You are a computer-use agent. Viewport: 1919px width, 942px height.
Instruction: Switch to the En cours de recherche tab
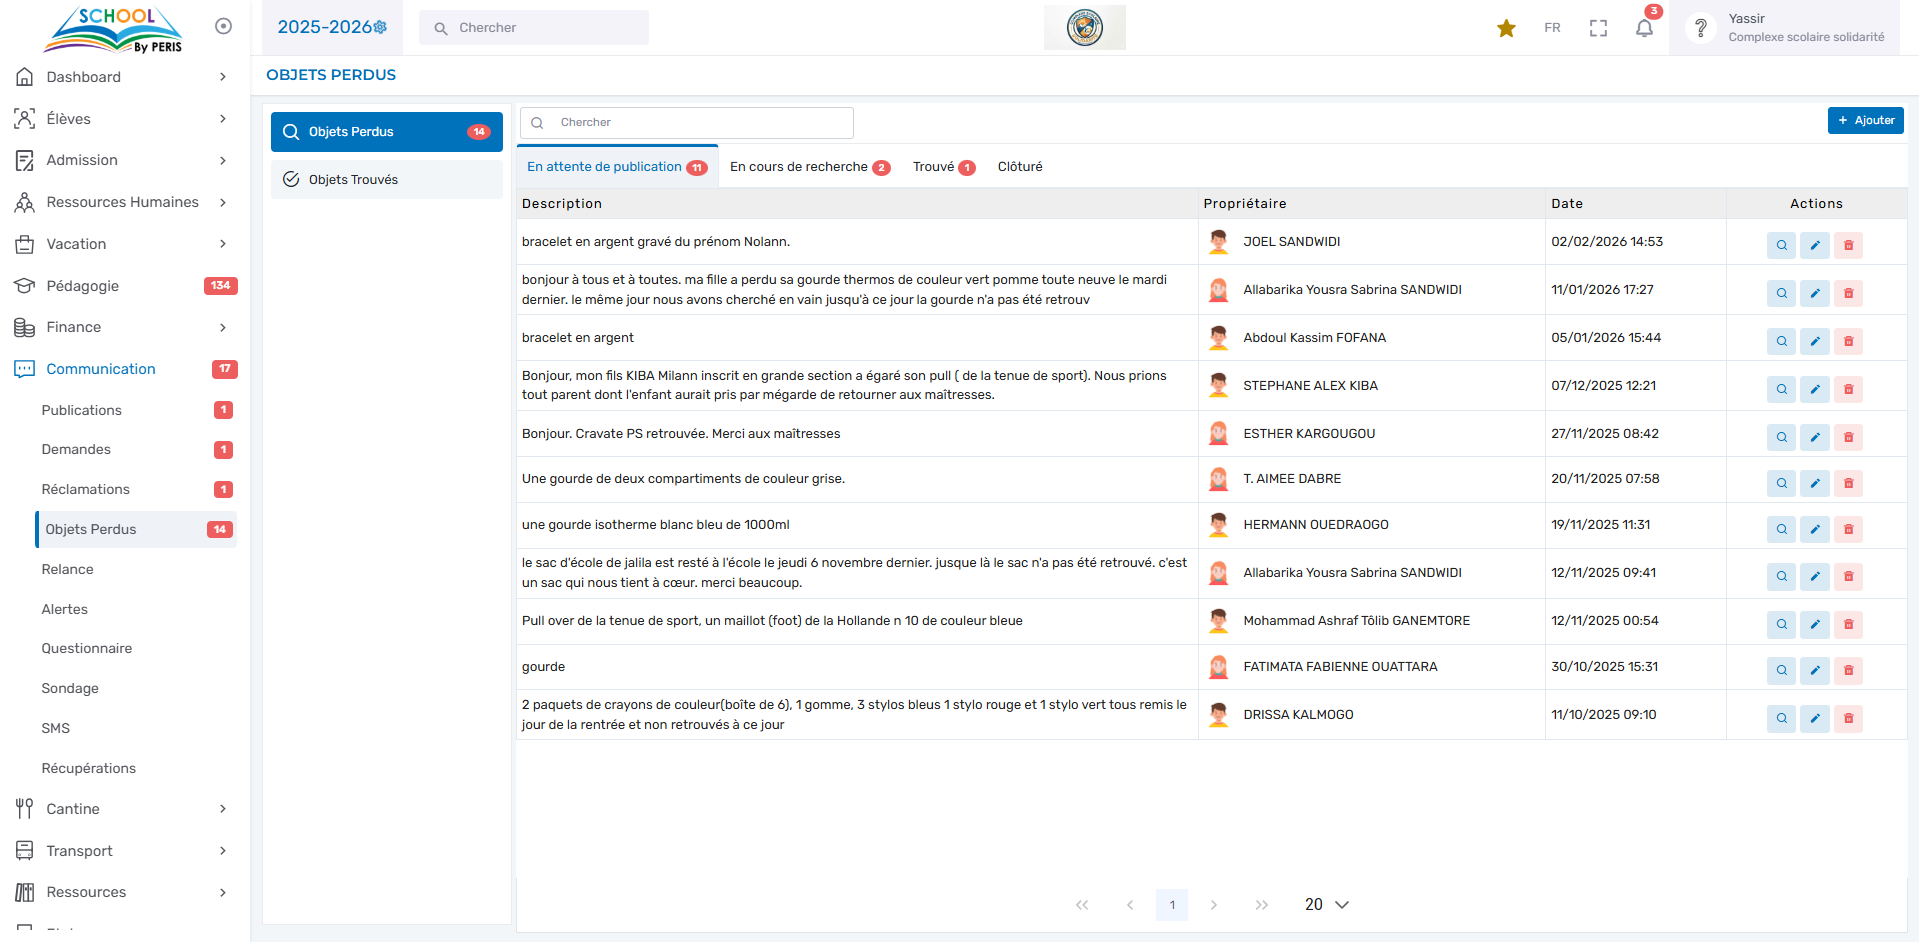tap(808, 167)
